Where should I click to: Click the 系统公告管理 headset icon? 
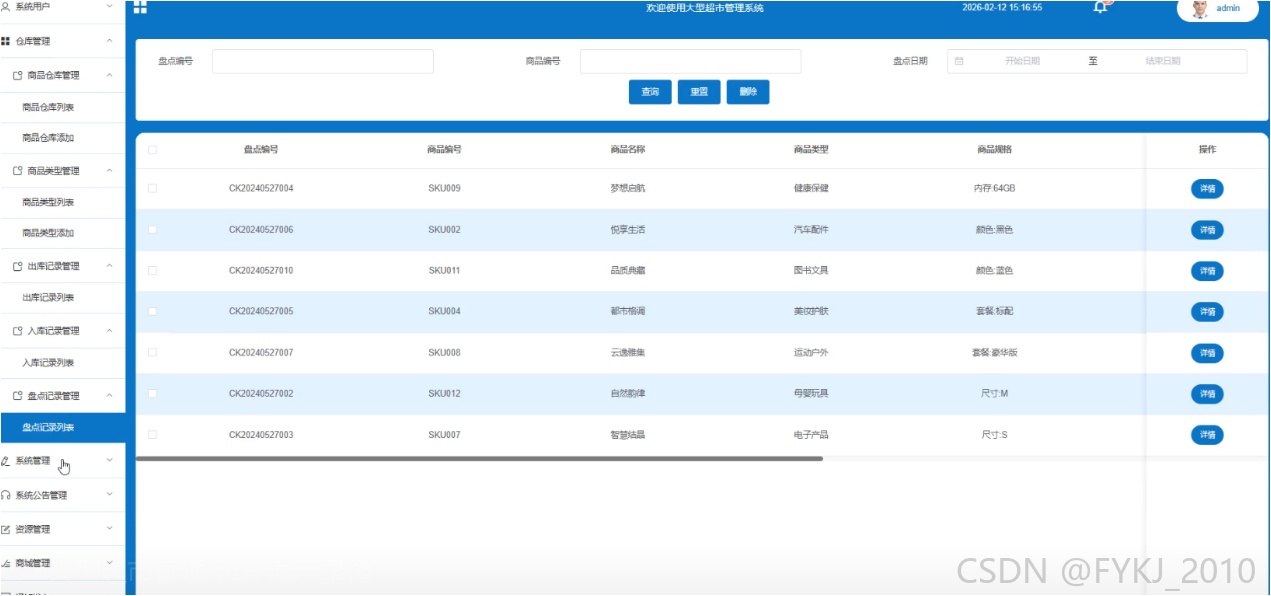click(x=6, y=495)
